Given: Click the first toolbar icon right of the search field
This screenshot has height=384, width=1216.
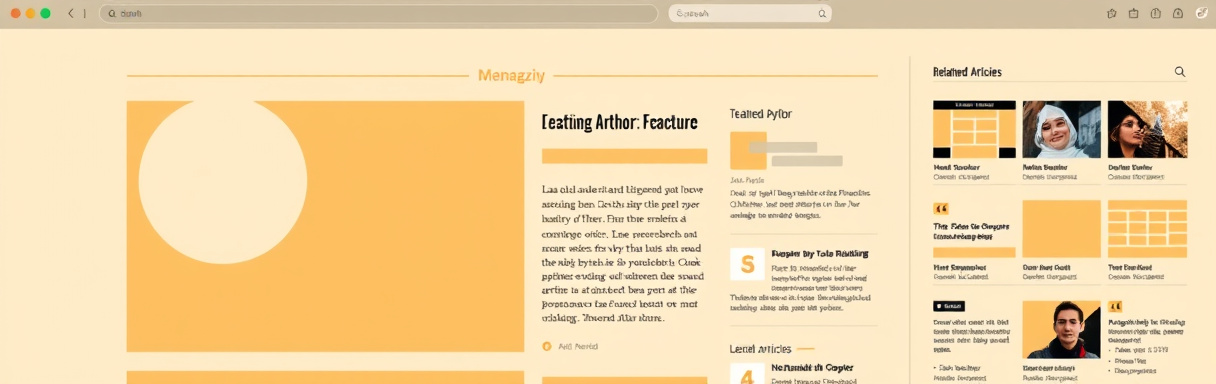Looking at the screenshot, I should pos(1112,14).
